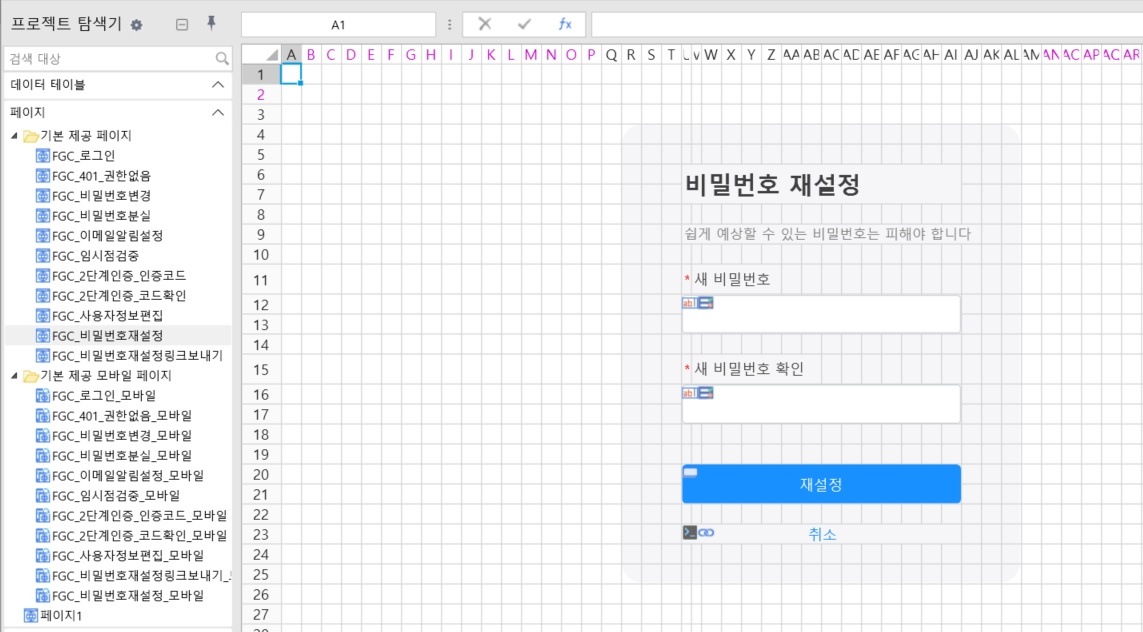Open the FGC_로그인 page

click(x=83, y=156)
